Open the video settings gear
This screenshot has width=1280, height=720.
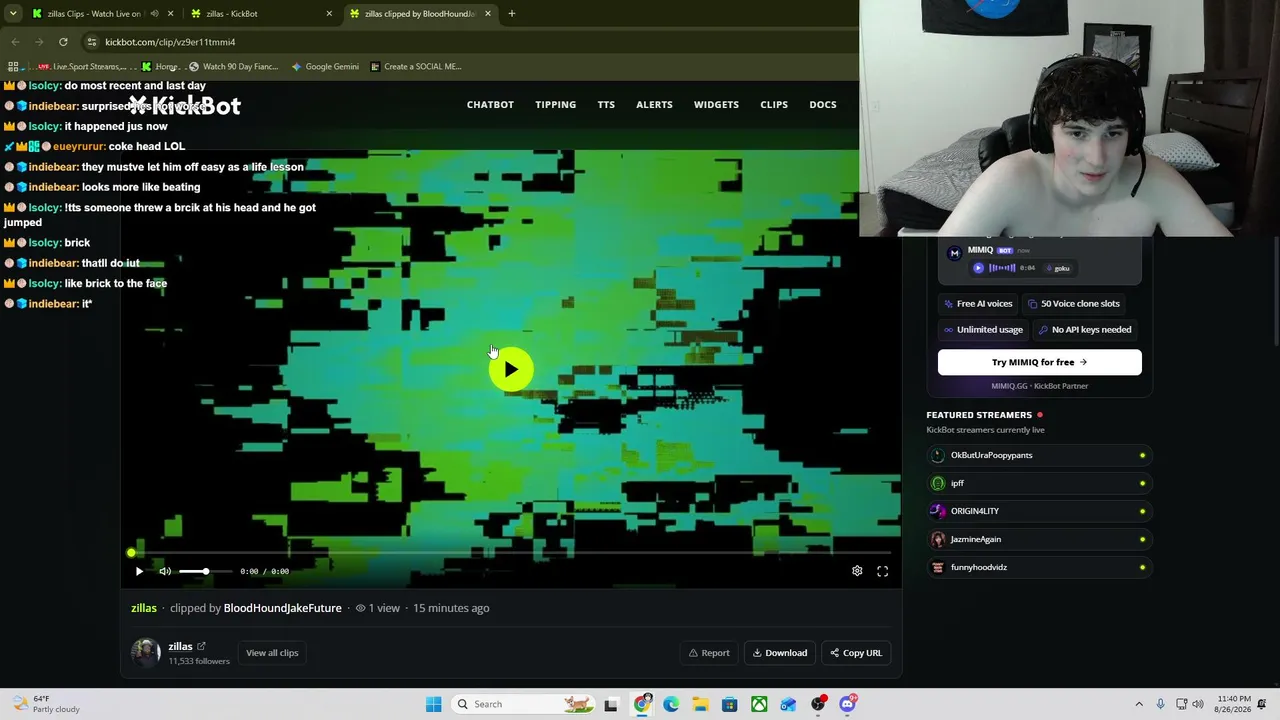857,571
